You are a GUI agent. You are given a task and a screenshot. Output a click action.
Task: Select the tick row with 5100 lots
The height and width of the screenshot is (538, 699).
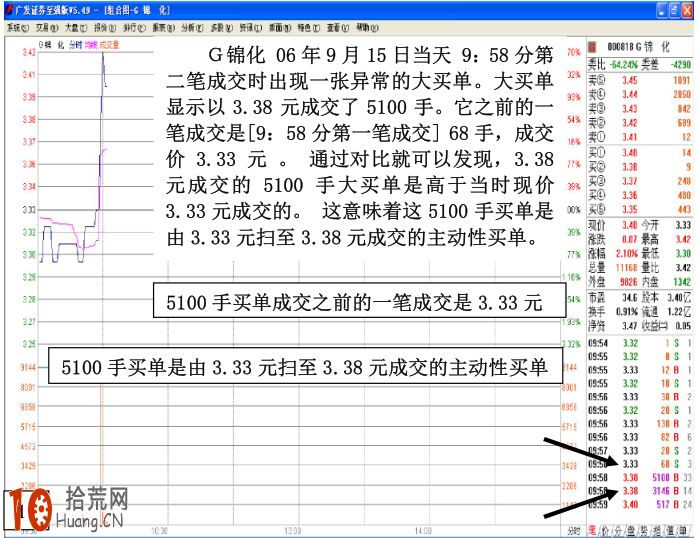(640, 477)
